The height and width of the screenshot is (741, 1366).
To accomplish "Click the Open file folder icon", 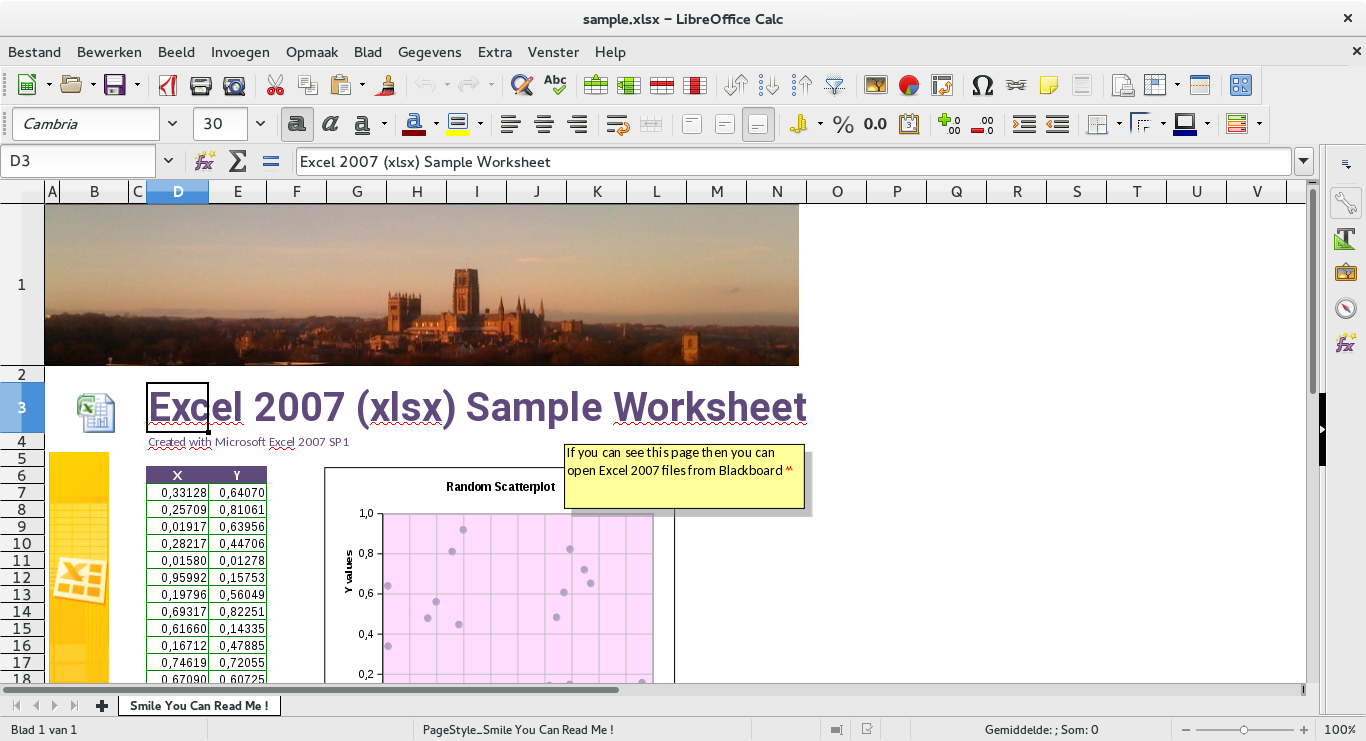I will click(70, 85).
